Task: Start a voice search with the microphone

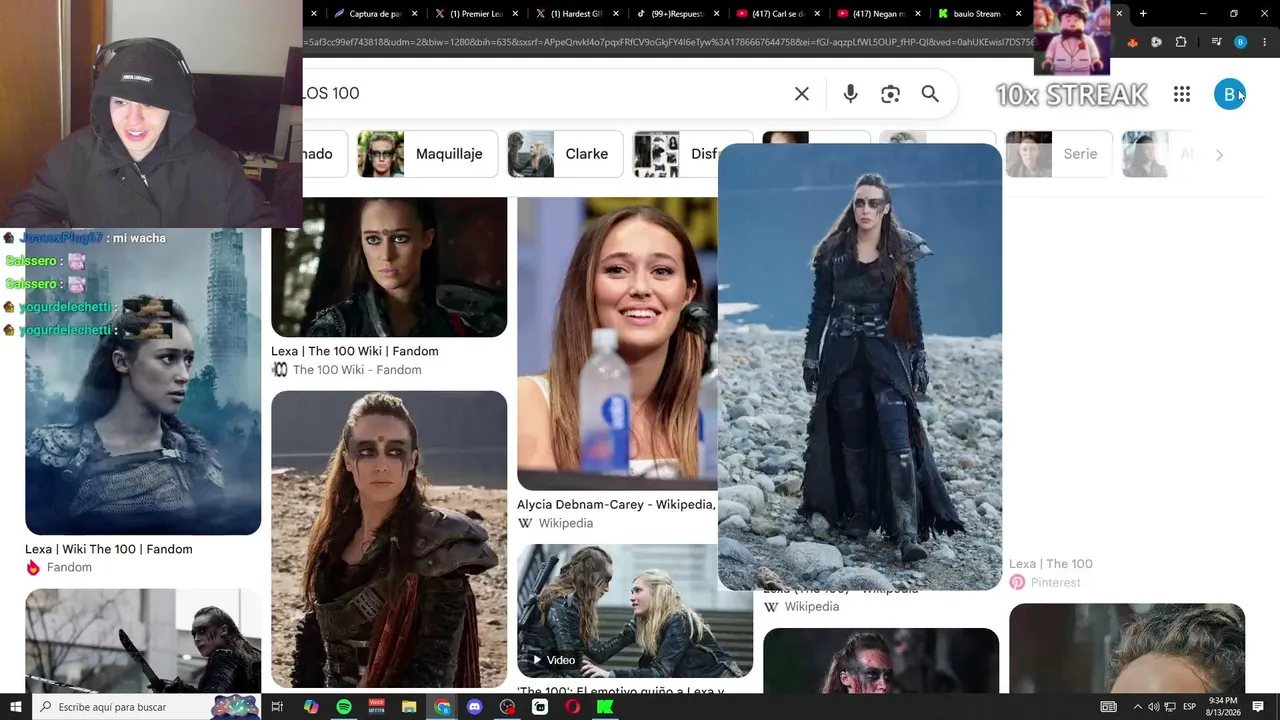Action: tap(850, 93)
